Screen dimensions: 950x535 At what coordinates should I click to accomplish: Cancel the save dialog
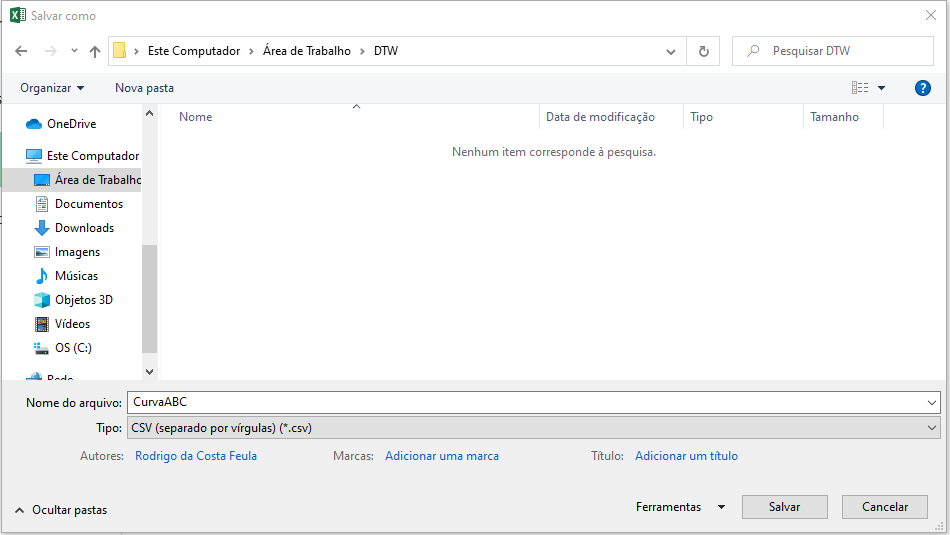(x=884, y=507)
